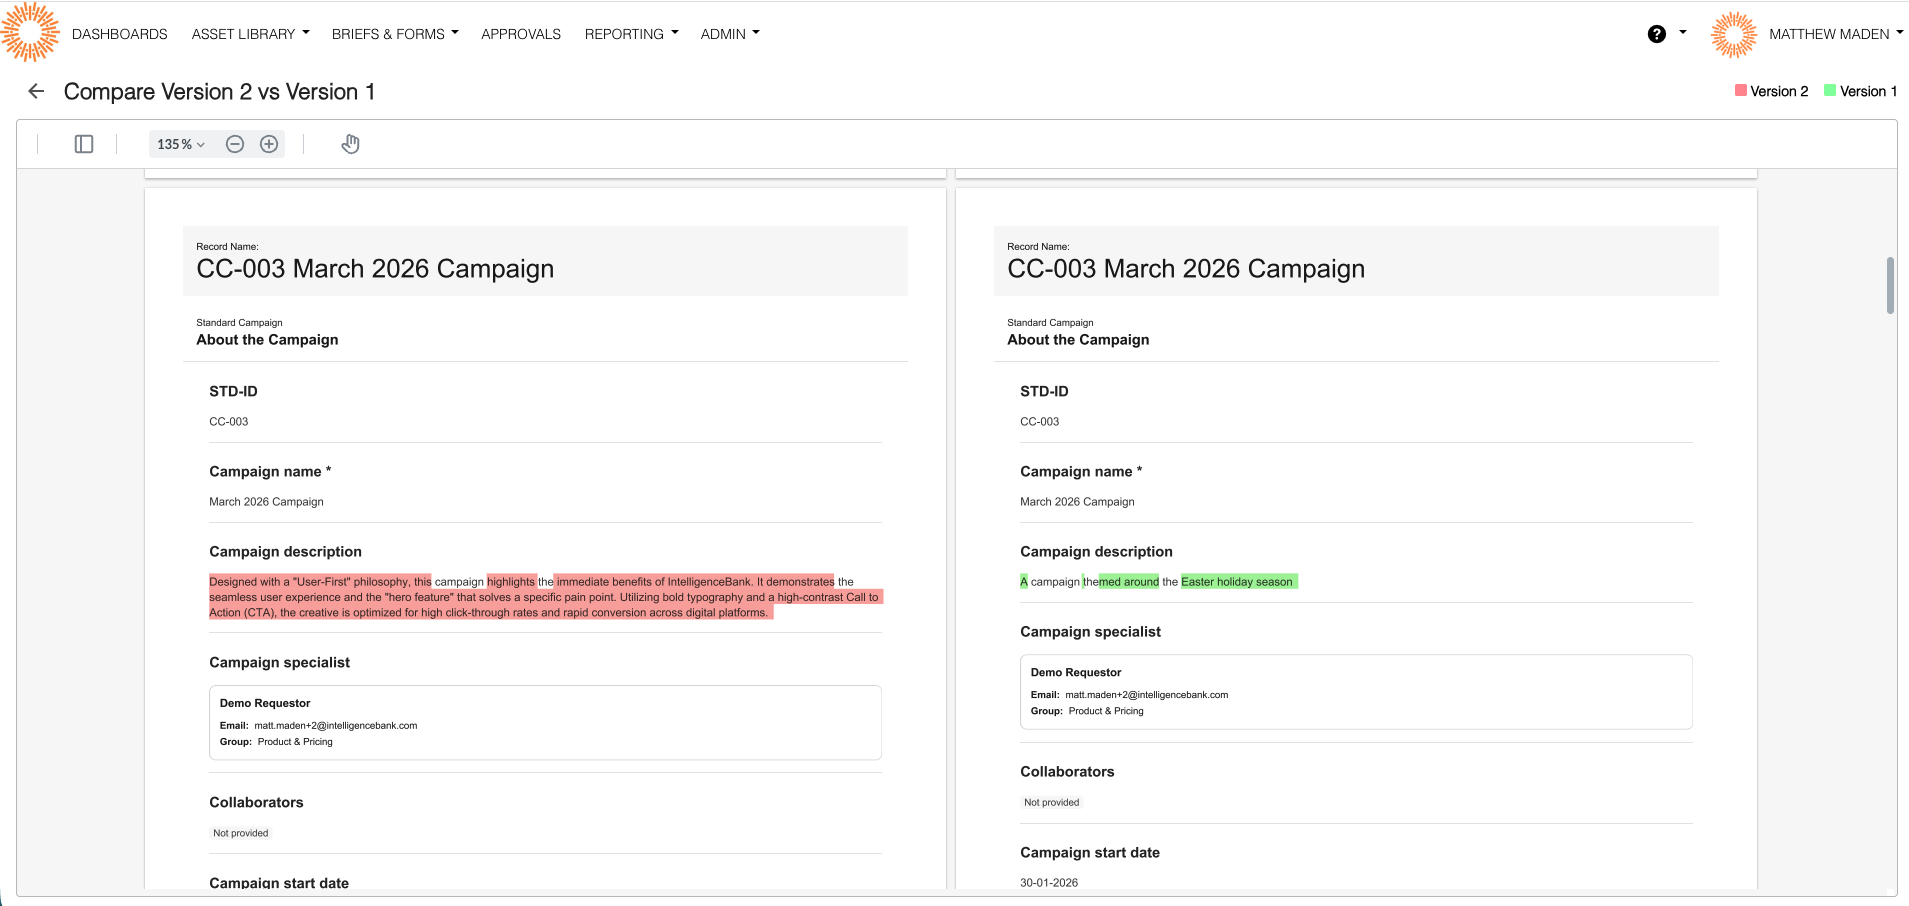Click the help question mark icon
The width and height of the screenshot is (1909, 906).
pyautogui.click(x=1657, y=34)
